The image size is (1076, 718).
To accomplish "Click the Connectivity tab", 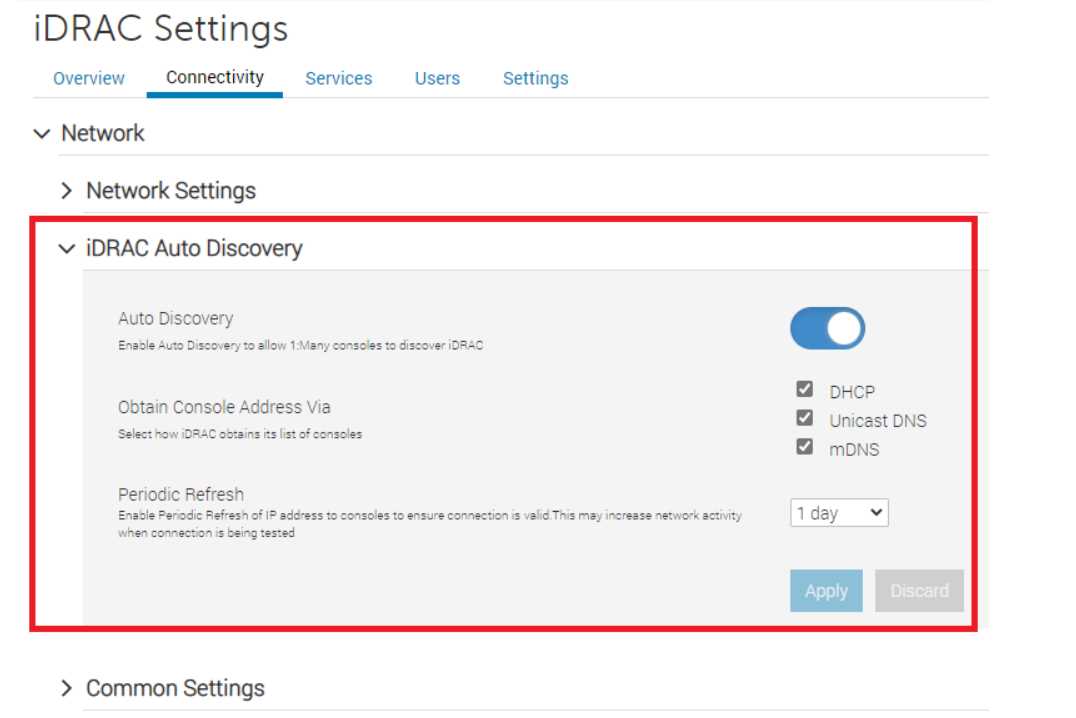I will coord(215,77).
